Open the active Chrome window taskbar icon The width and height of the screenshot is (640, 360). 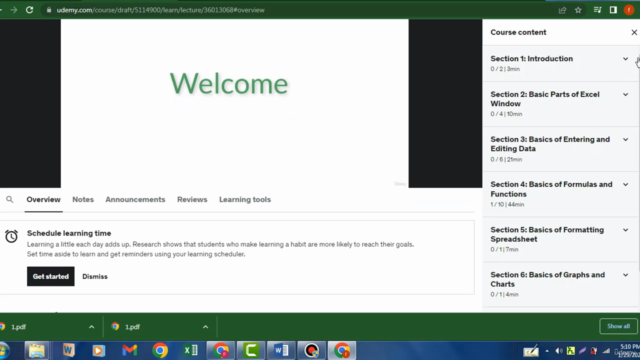[x=342, y=350]
